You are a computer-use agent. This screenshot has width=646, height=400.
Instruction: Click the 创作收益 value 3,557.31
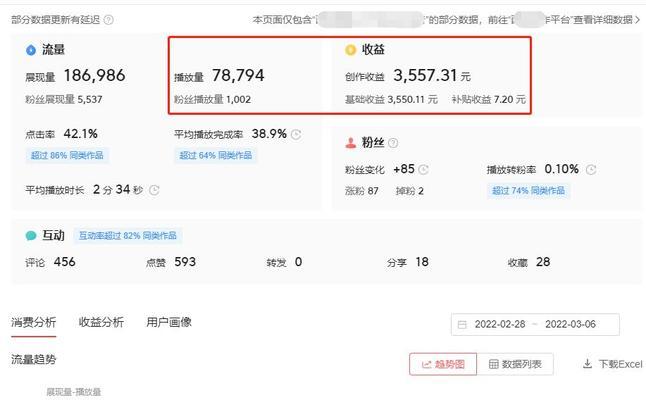pyautogui.click(x=425, y=75)
